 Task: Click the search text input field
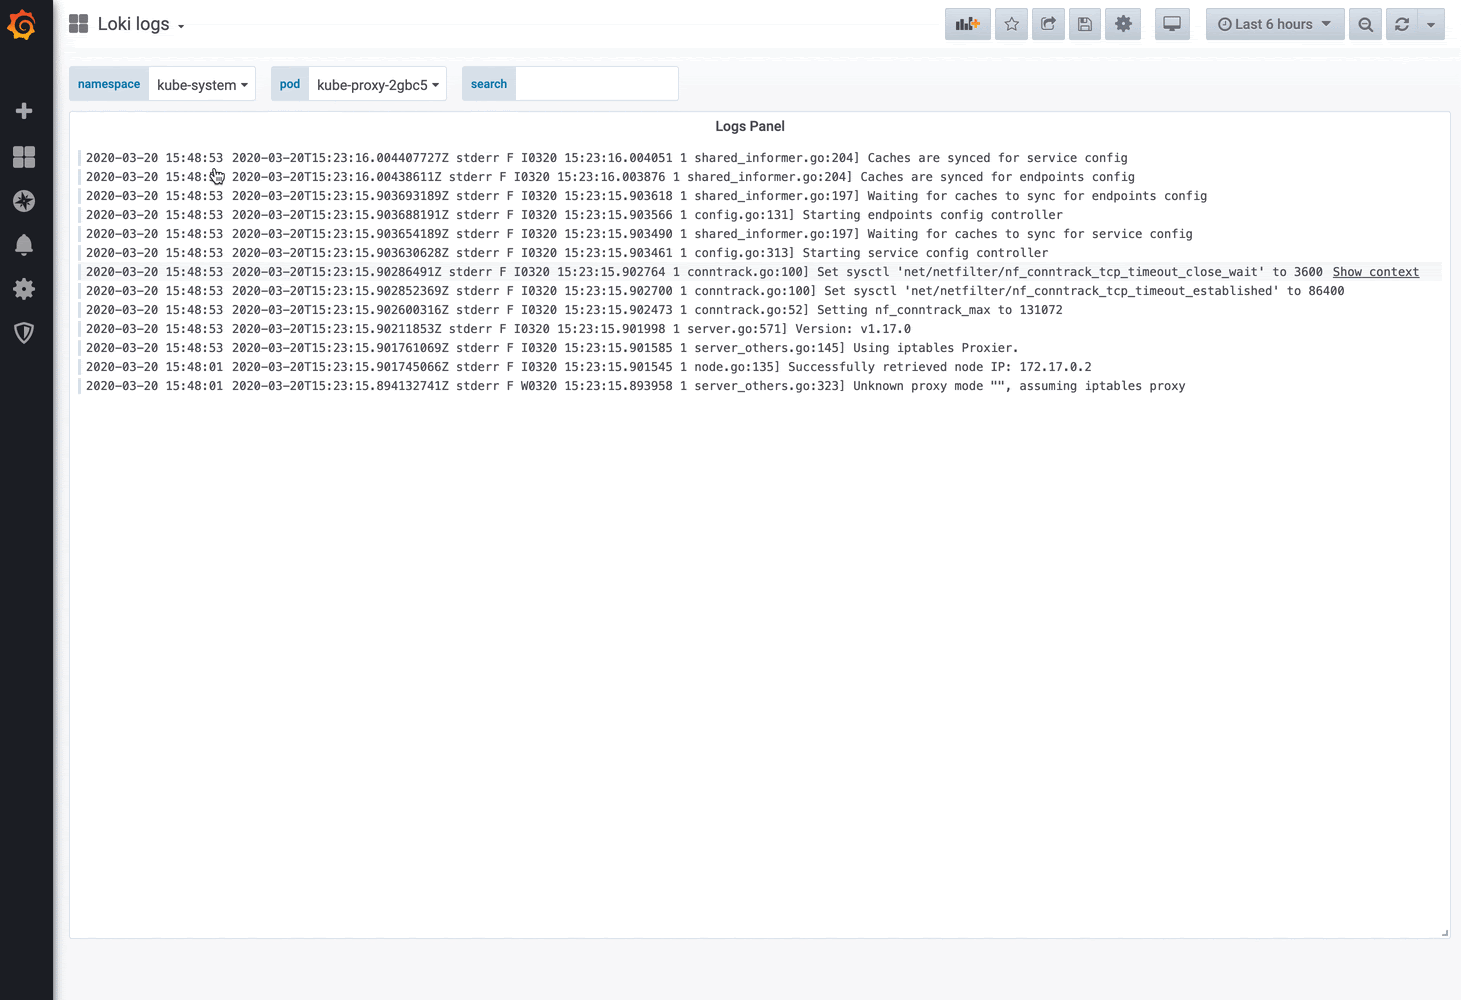pyautogui.click(x=597, y=84)
